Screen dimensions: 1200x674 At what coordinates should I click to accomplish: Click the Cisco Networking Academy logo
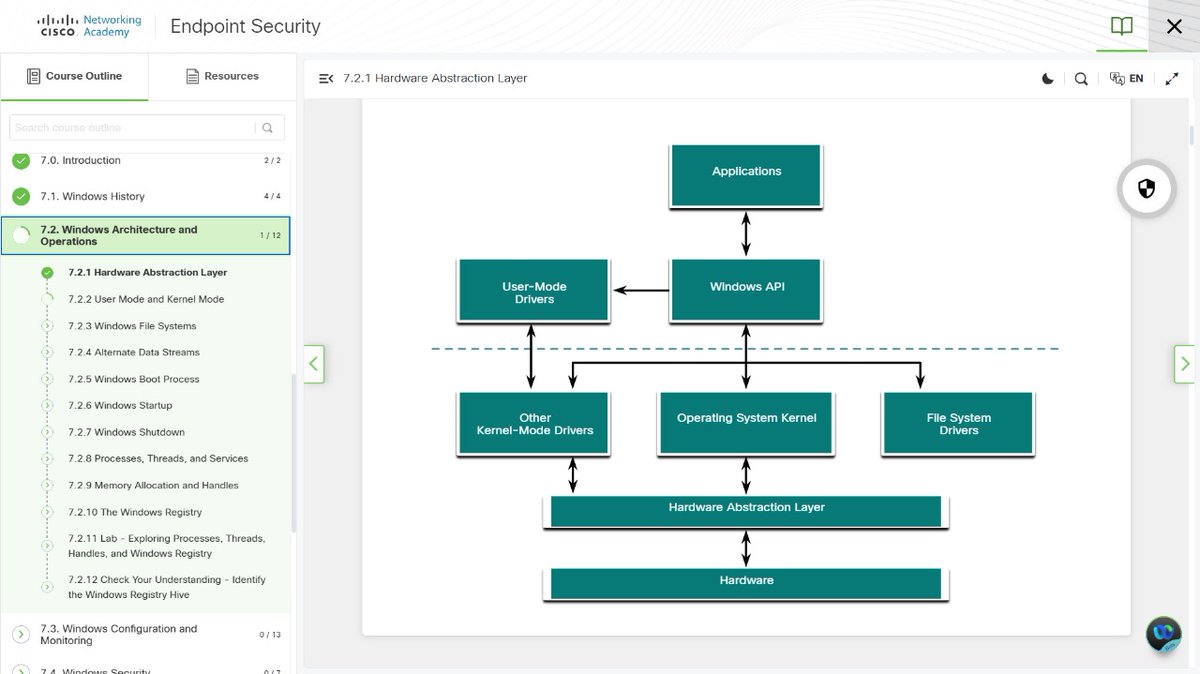(90, 26)
